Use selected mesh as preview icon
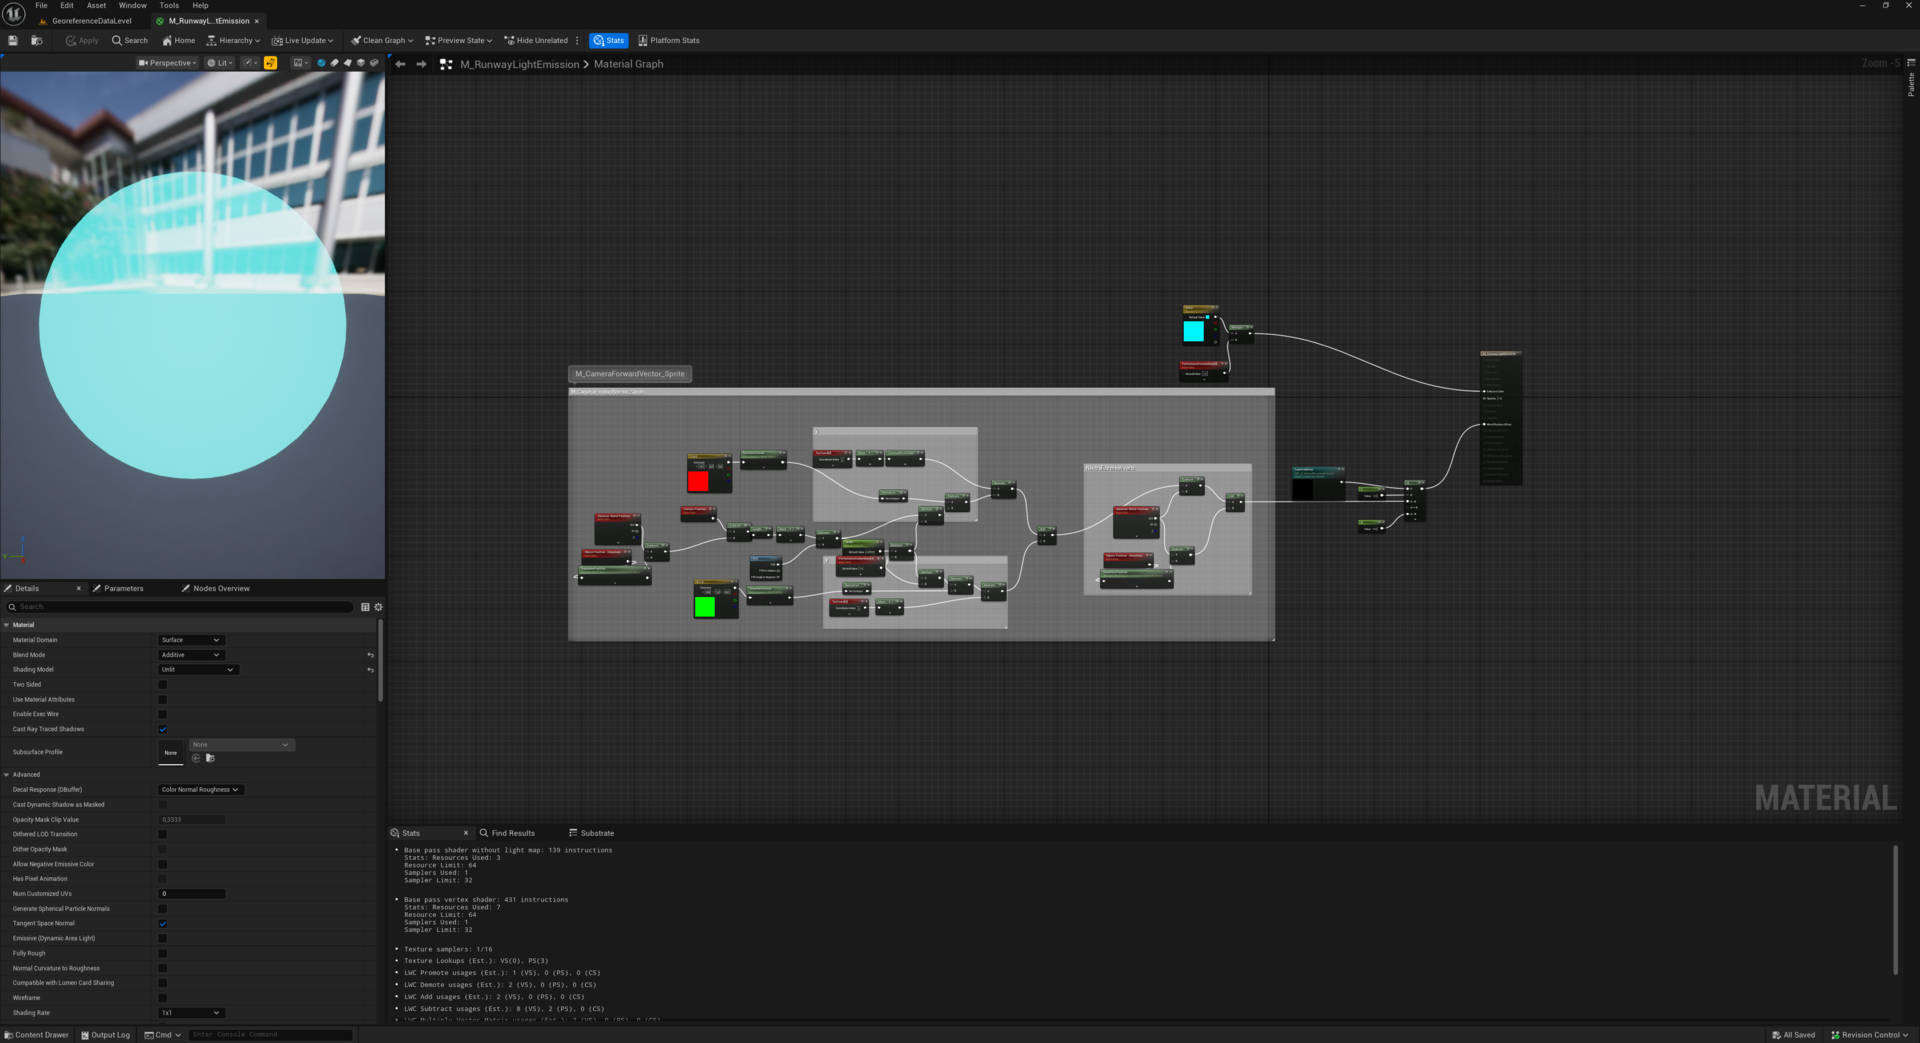The image size is (1920, 1043). [374, 63]
